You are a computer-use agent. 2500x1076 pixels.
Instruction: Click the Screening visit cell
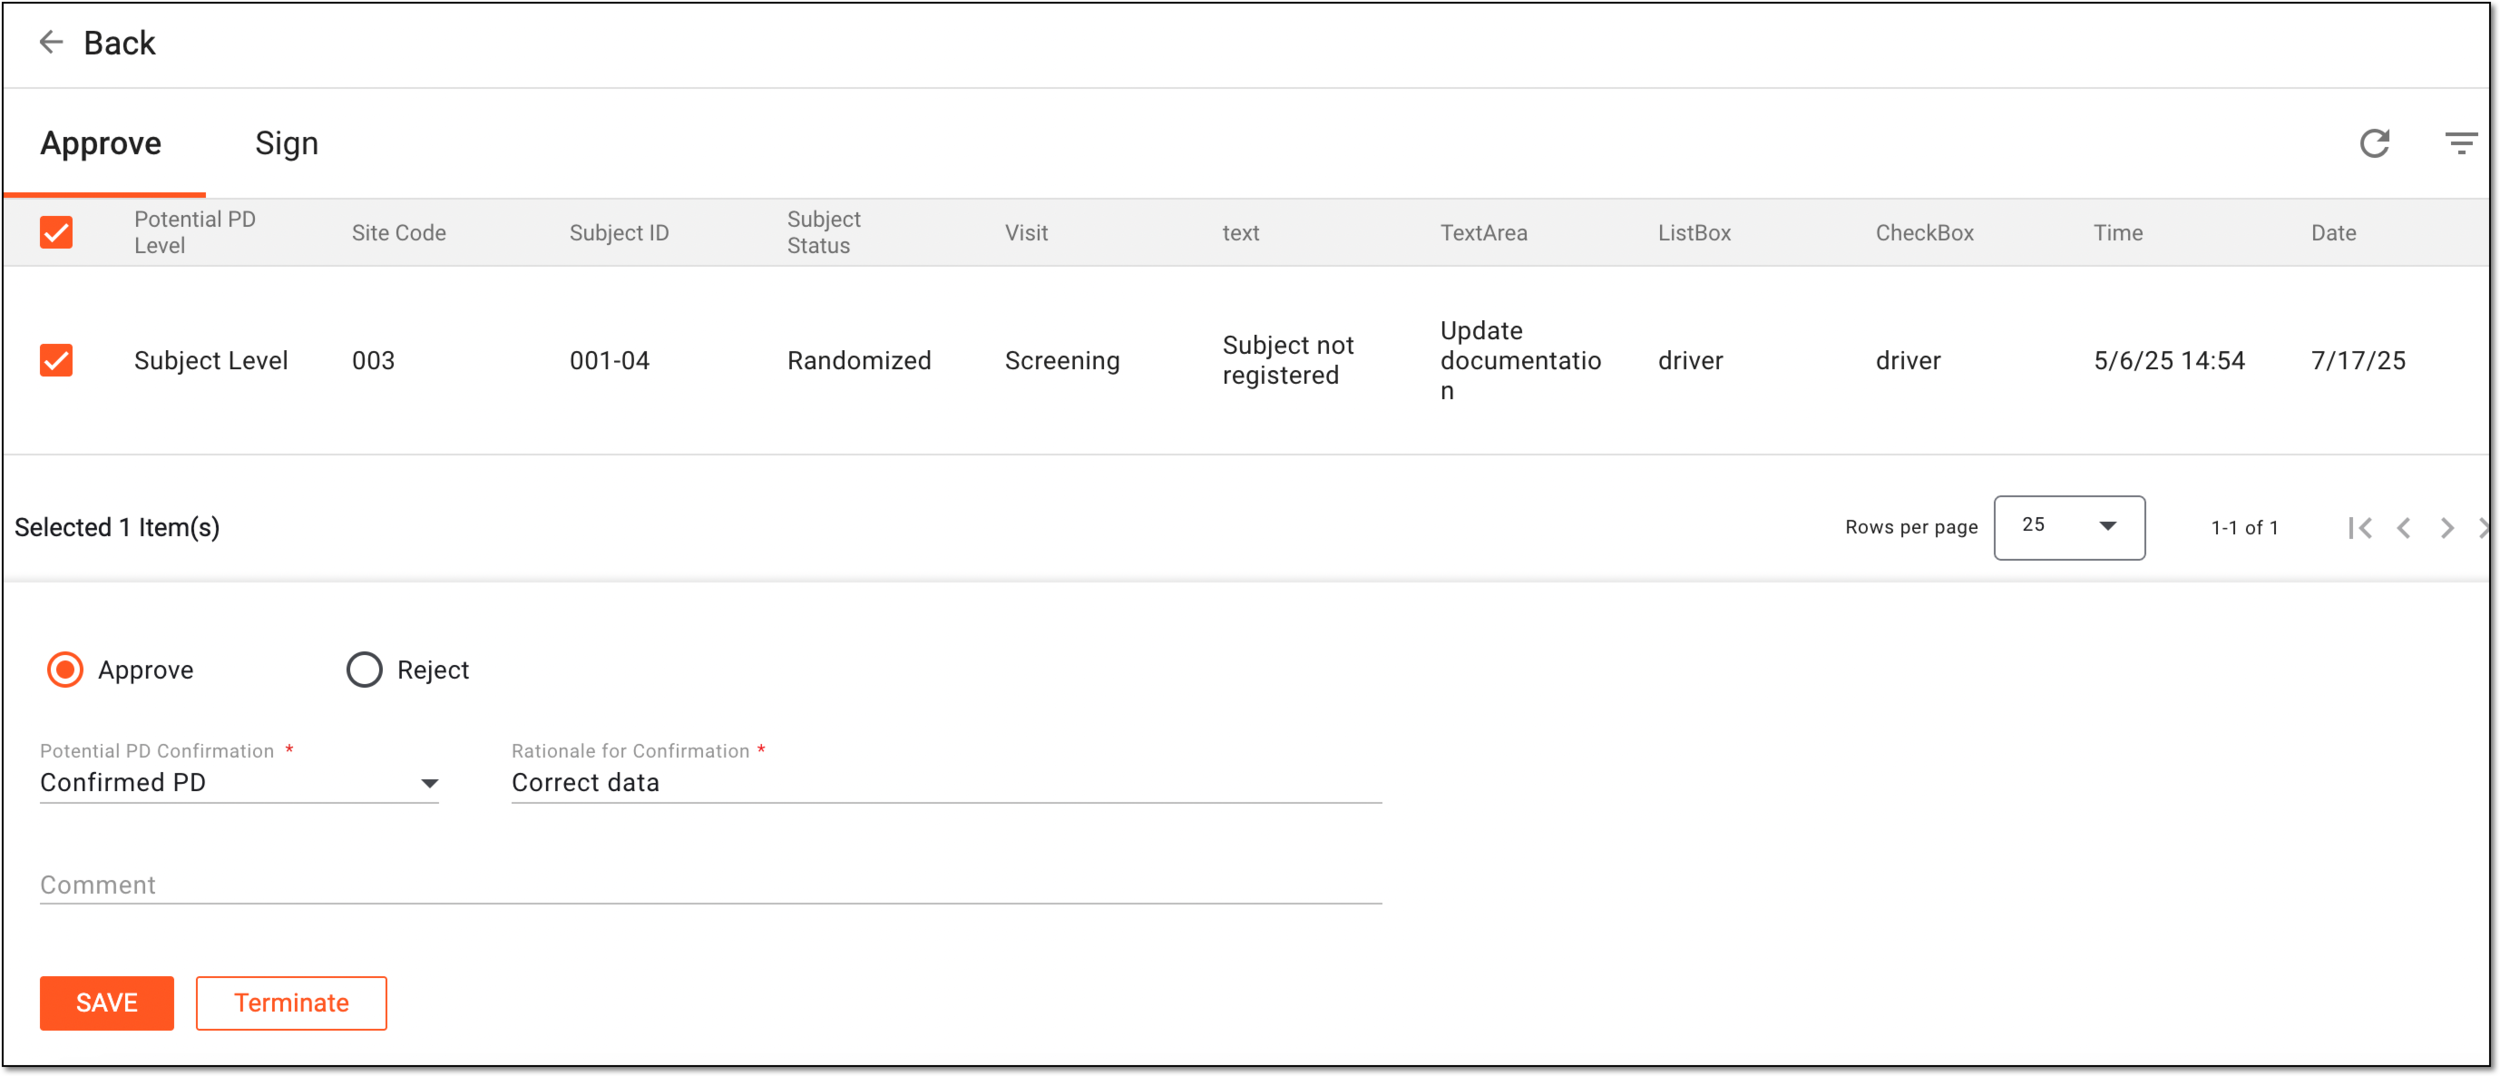(x=1061, y=360)
